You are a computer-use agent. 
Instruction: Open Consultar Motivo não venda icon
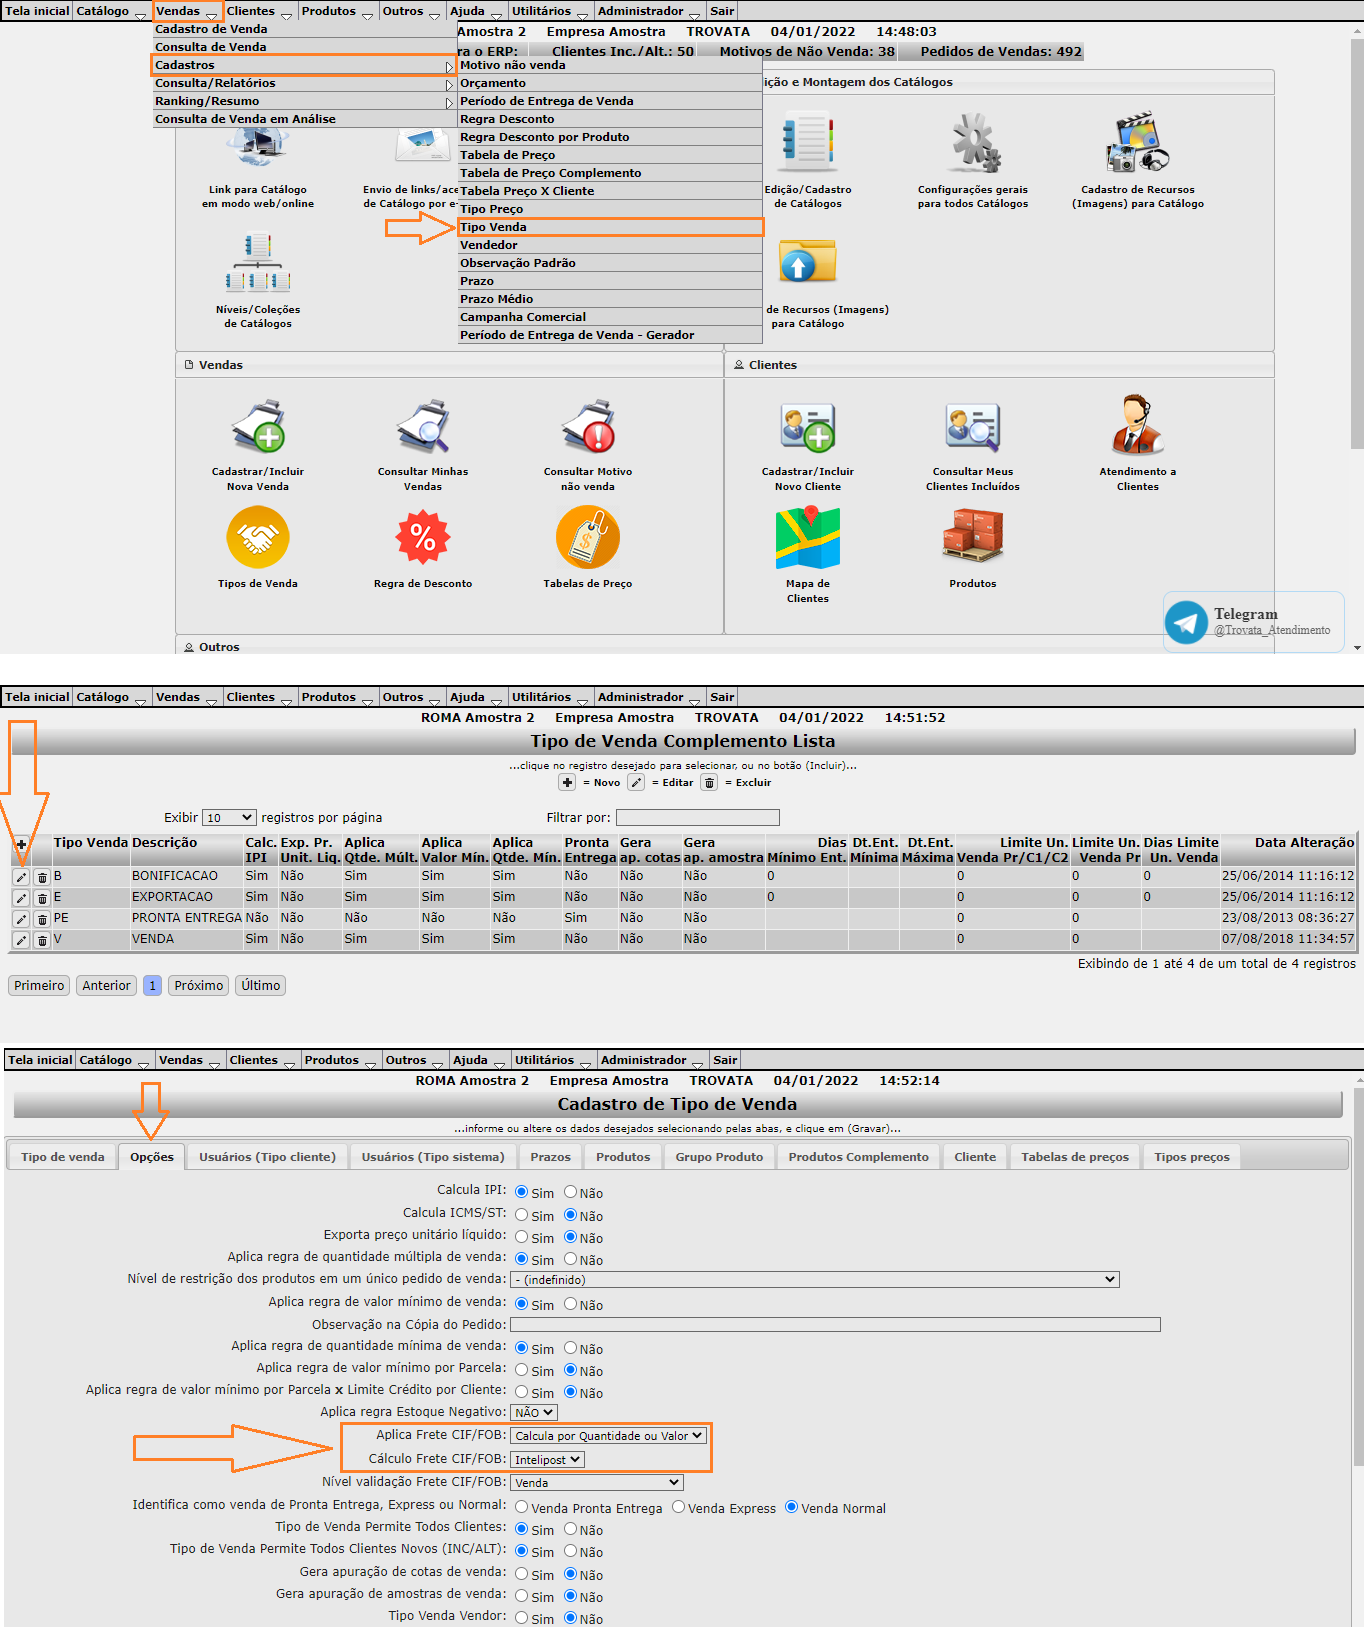(588, 427)
